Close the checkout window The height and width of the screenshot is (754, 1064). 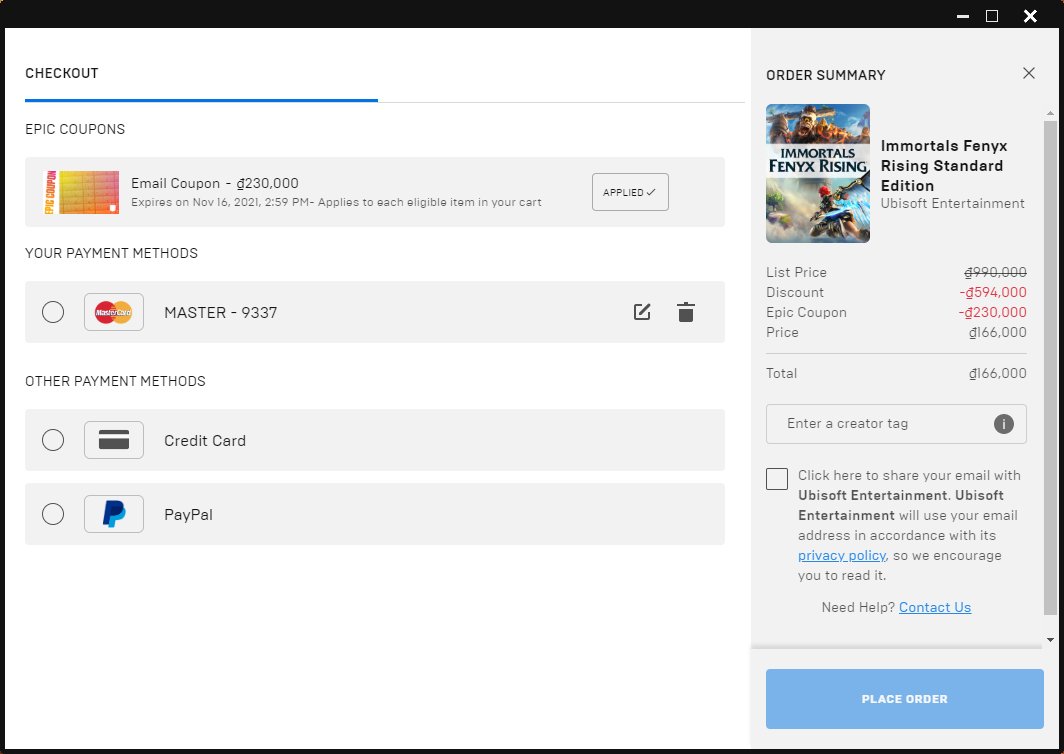pyautogui.click(x=1030, y=16)
